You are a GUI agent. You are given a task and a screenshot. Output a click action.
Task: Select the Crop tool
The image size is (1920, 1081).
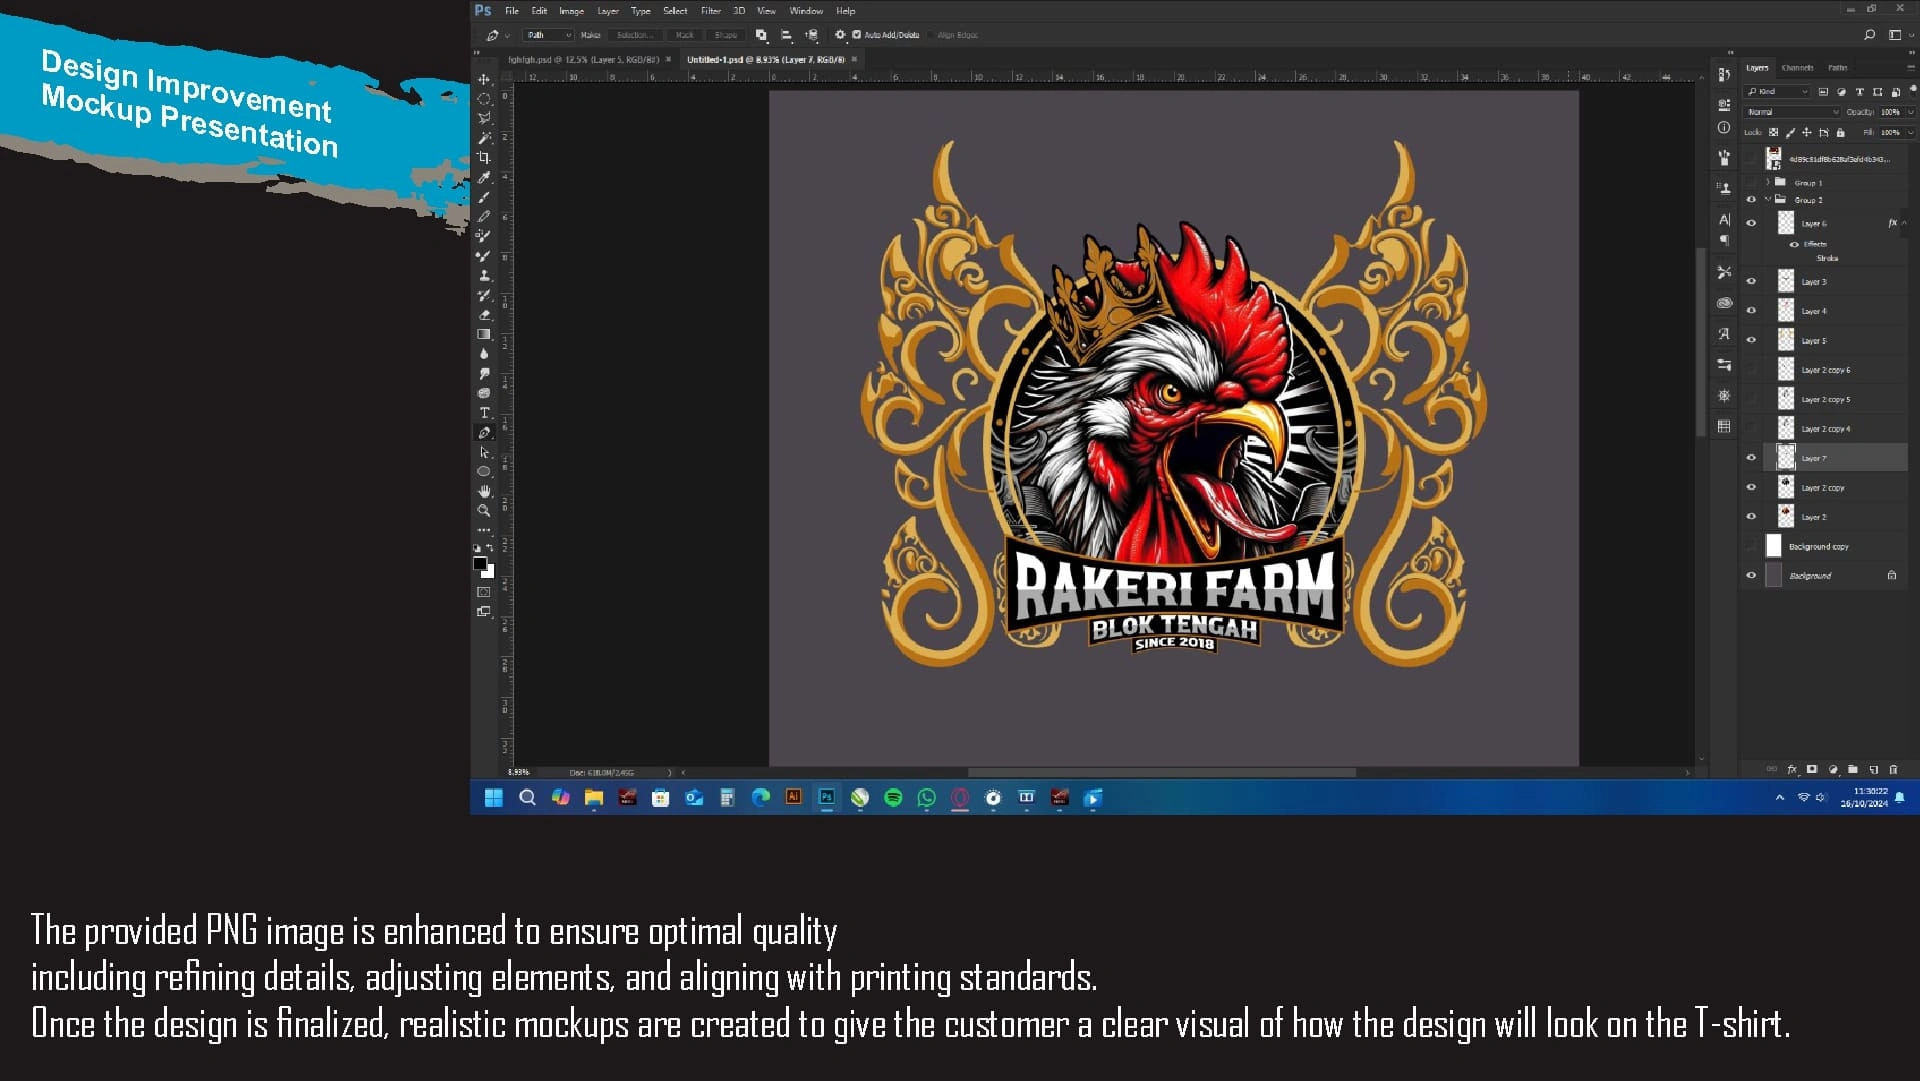(484, 158)
